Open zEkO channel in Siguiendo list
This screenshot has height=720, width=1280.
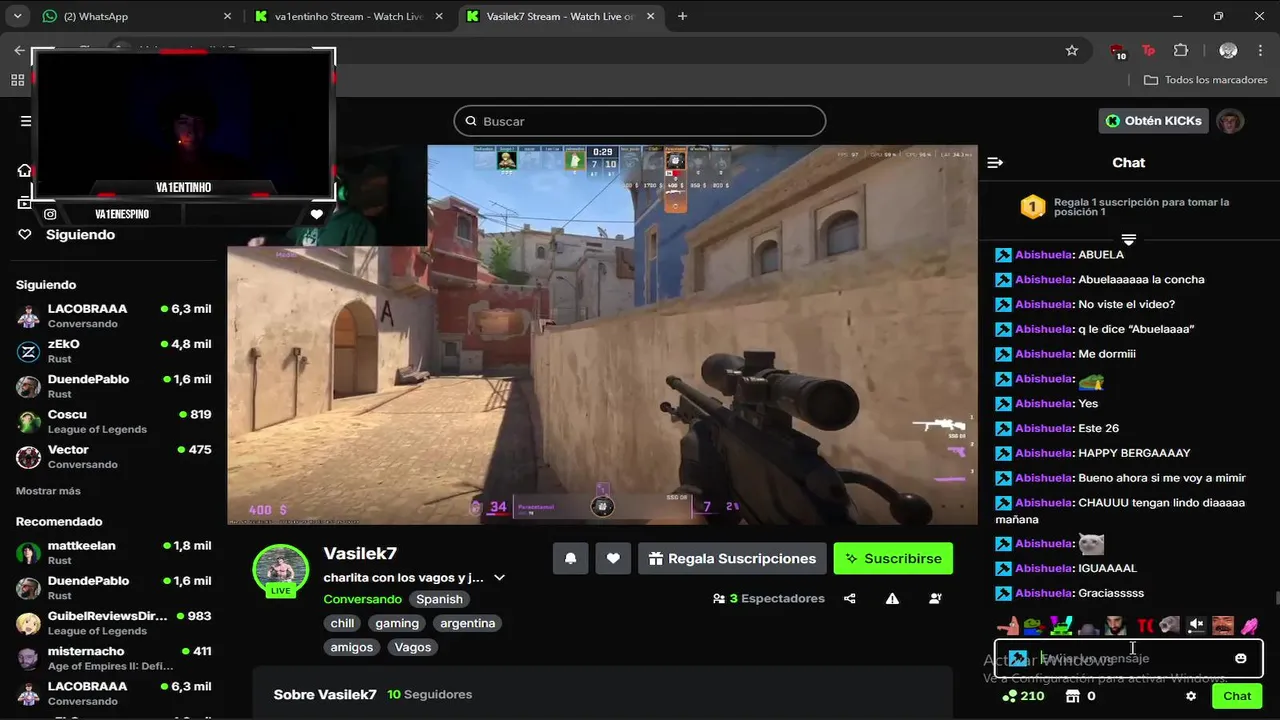(x=114, y=351)
